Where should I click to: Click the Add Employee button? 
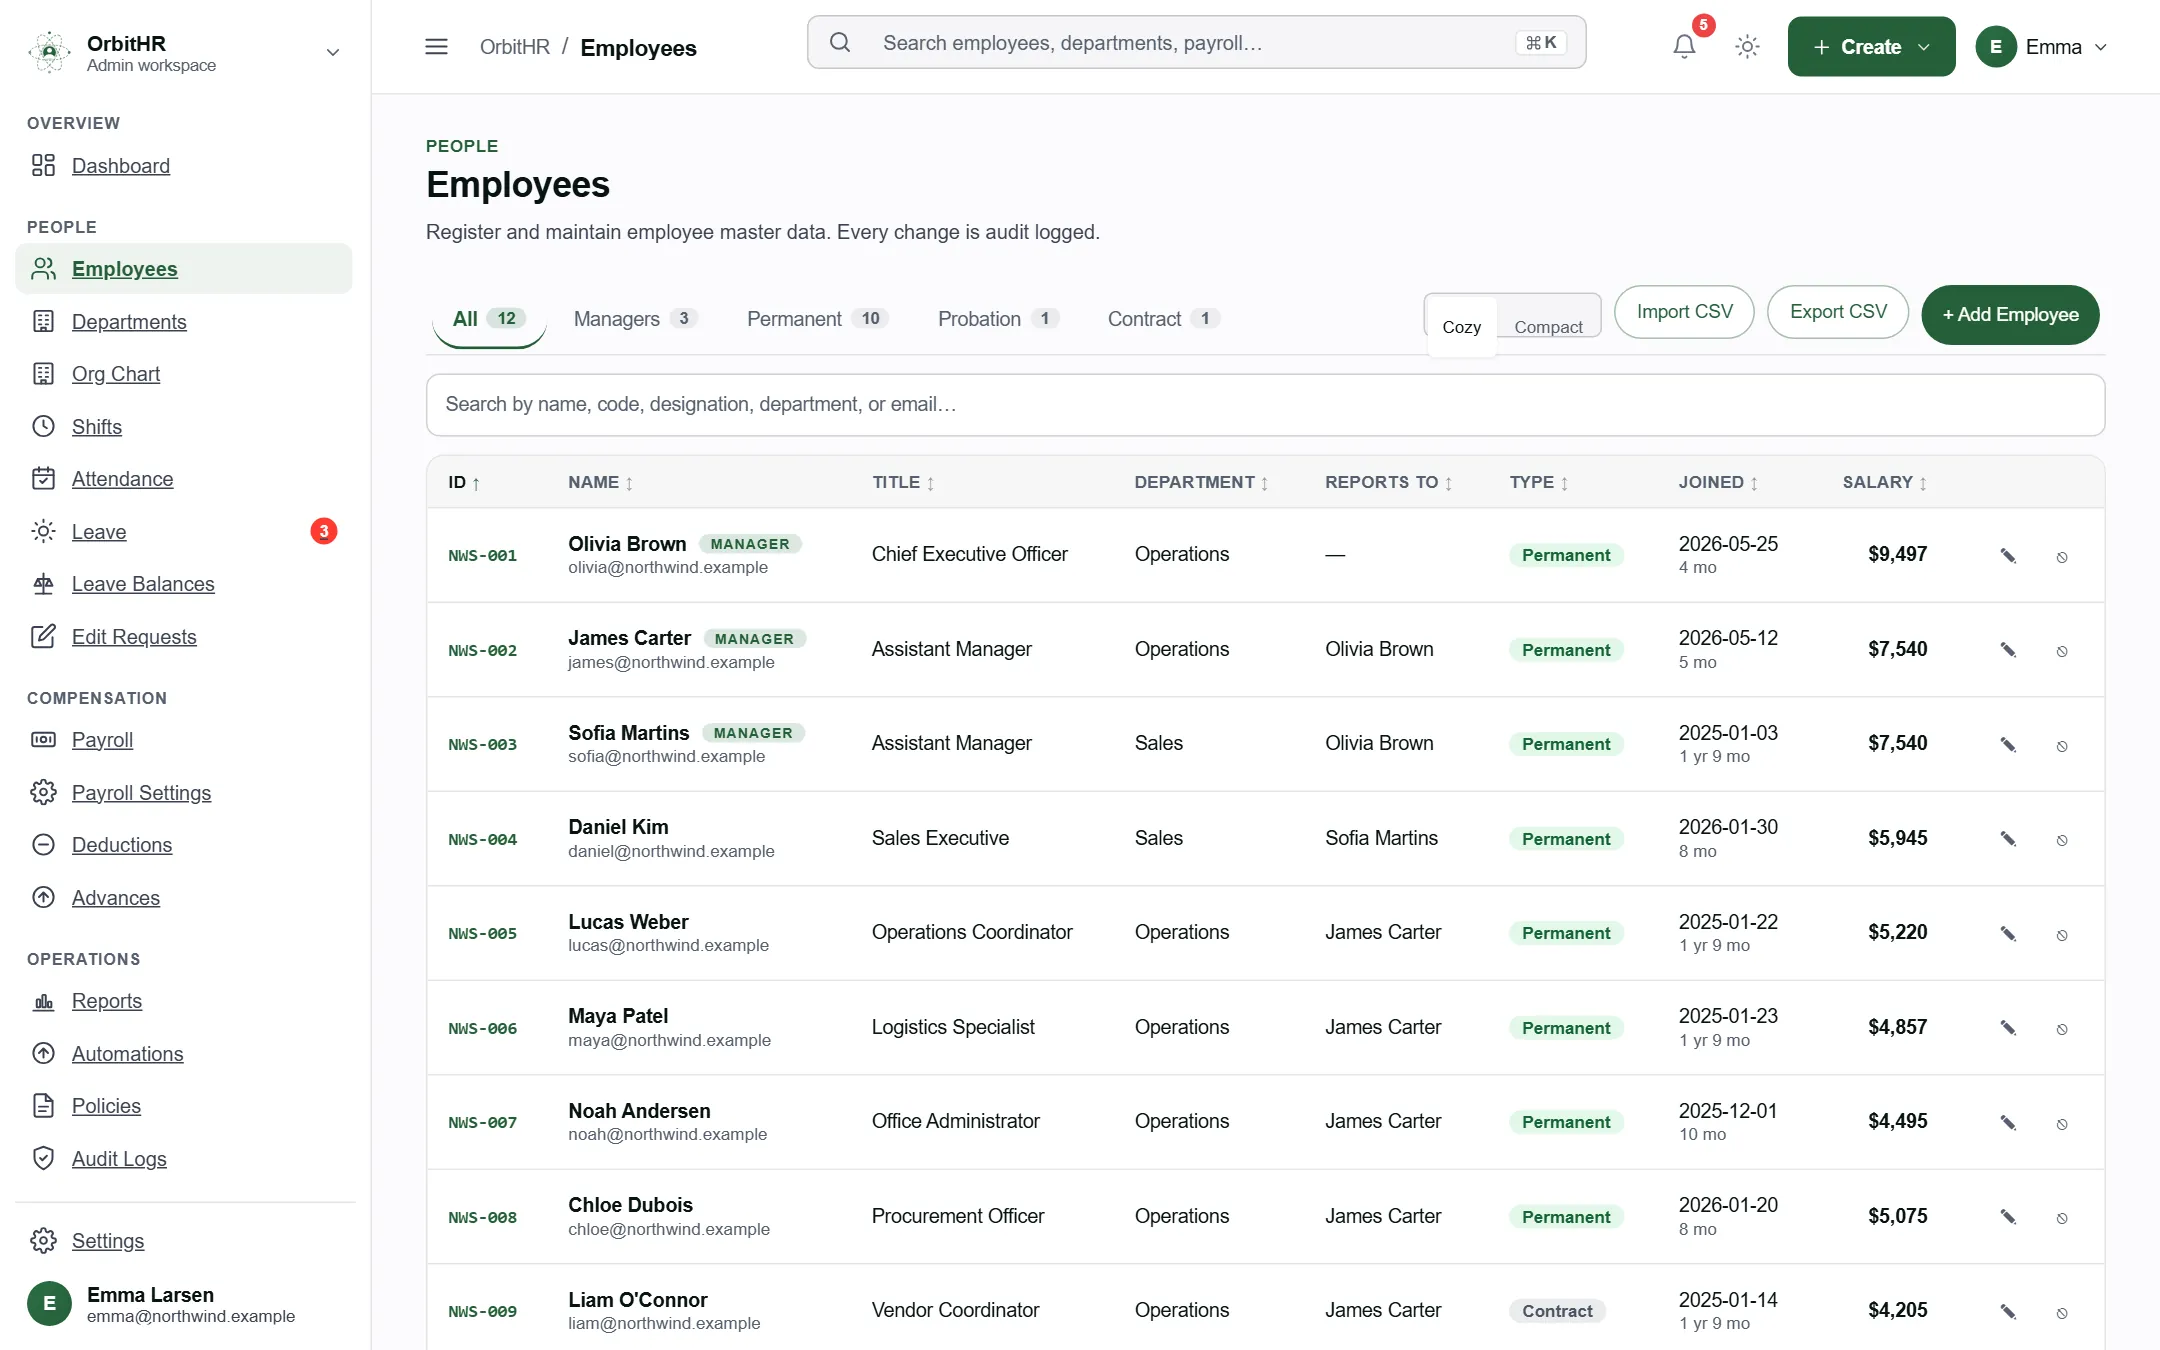pyautogui.click(x=2010, y=314)
